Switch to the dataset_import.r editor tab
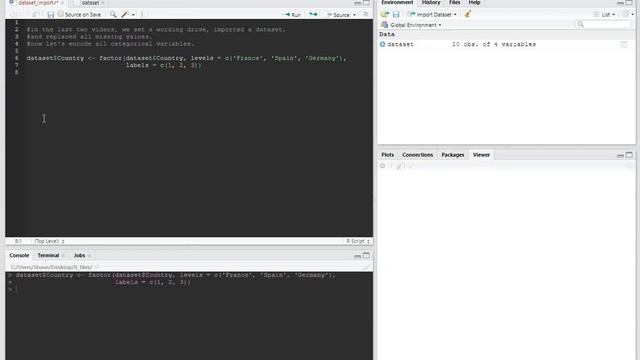The height and width of the screenshot is (360, 640). click(38, 3)
